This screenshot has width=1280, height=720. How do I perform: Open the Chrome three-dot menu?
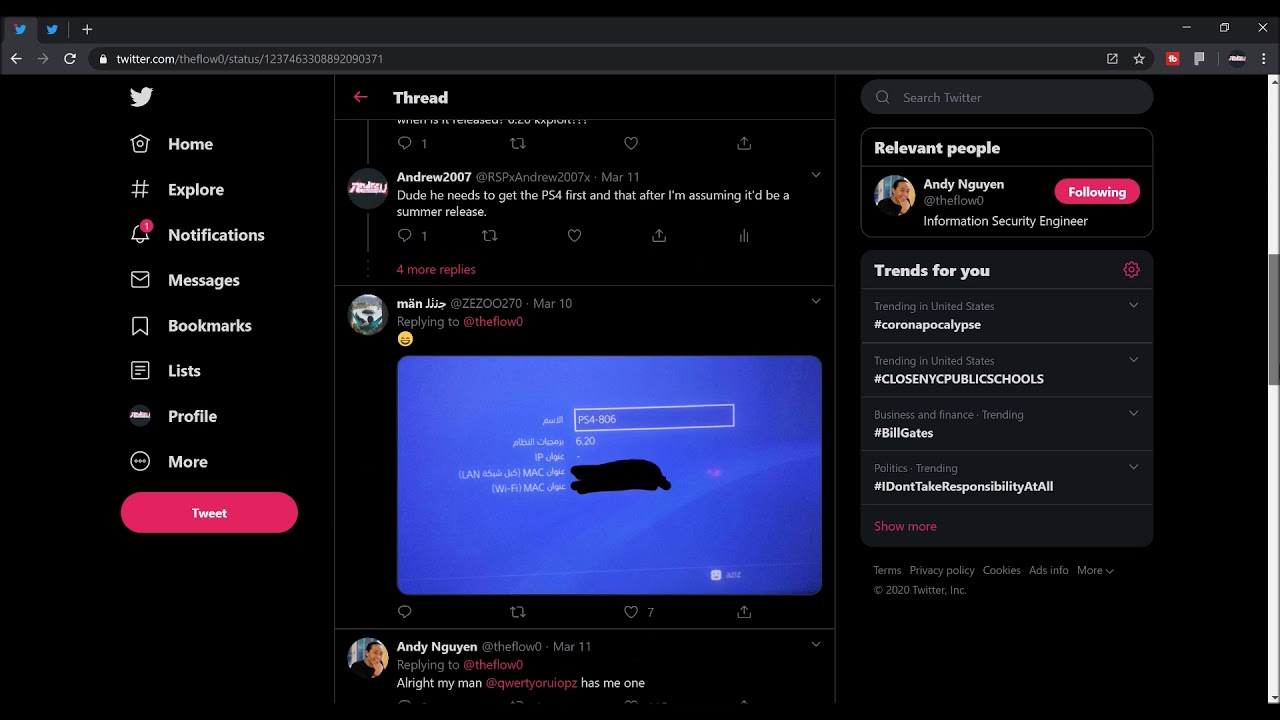click(1264, 59)
